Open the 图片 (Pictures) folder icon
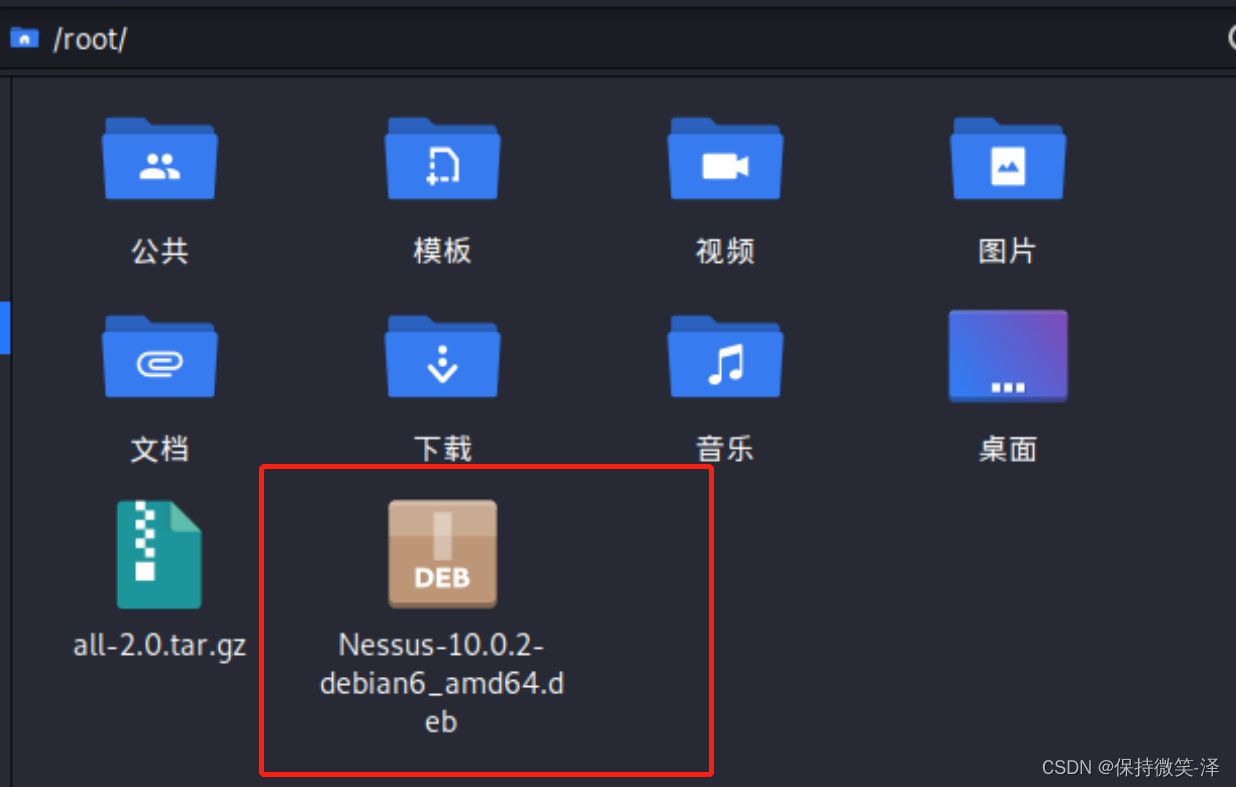Image resolution: width=1236 pixels, height=787 pixels. [x=1008, y=159]
